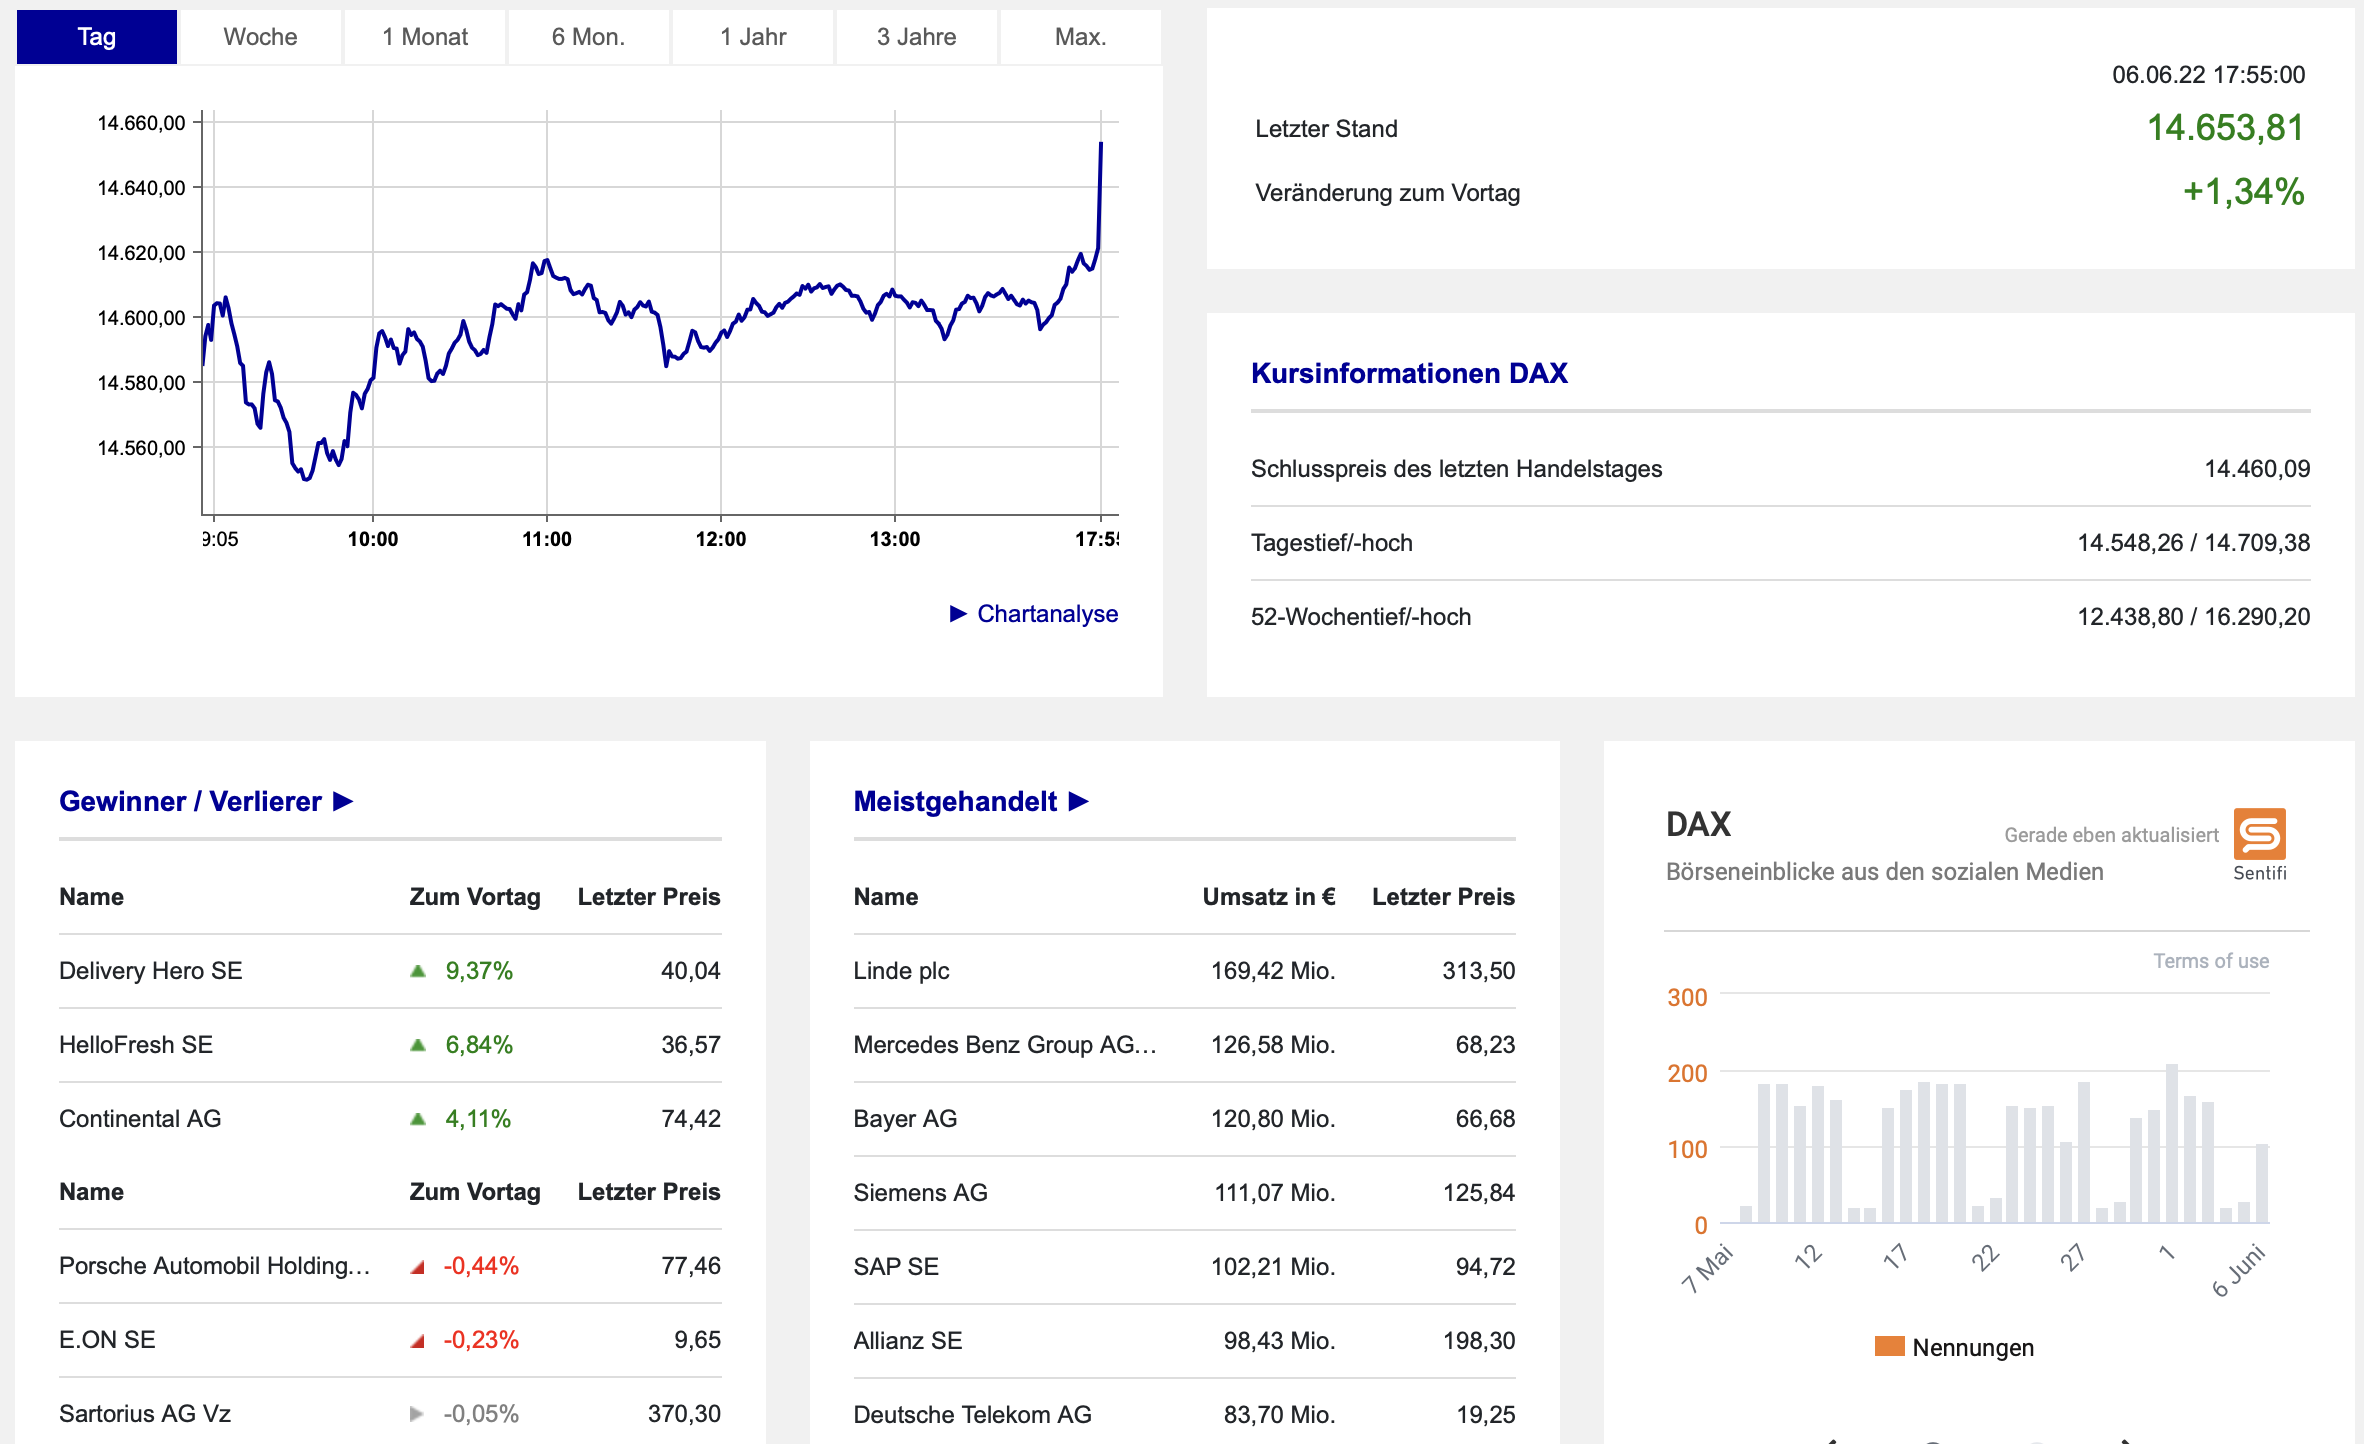Click the green up arrow for HelloFresh SE
This screenshot has height=1444, width=2364.
(418, 1045)
